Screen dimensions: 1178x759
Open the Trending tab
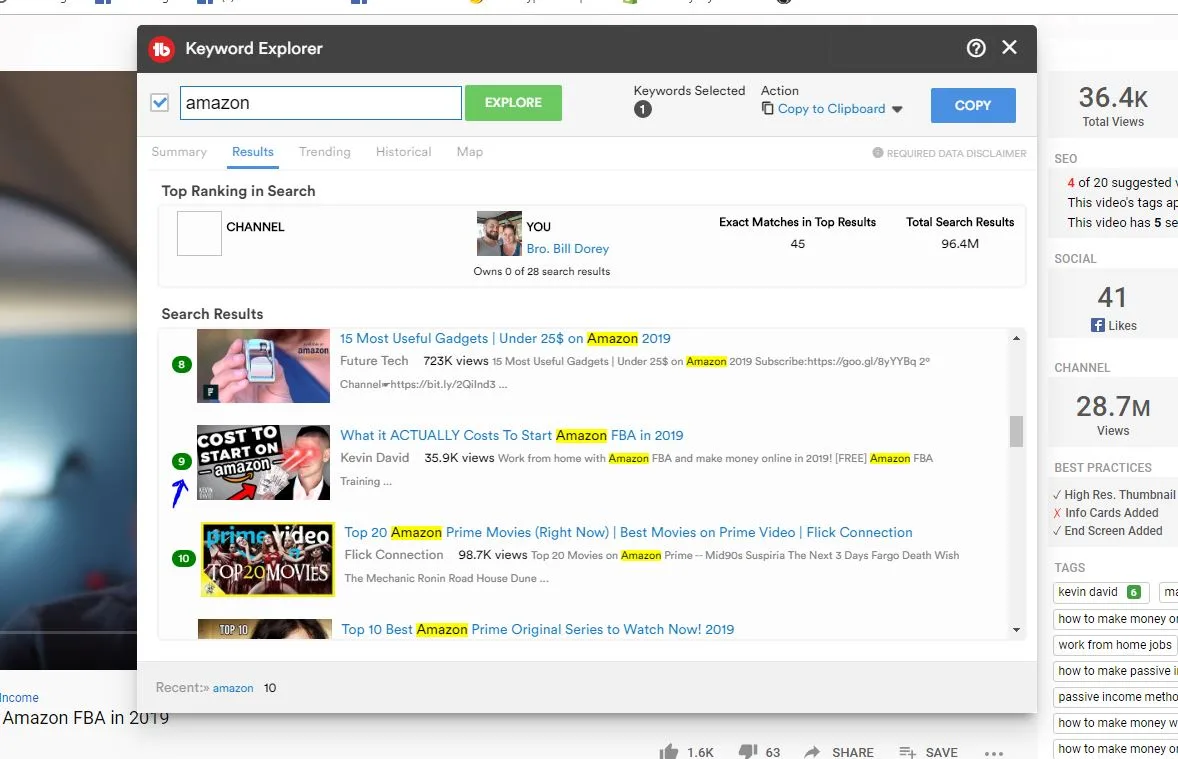click(x=325, y=152)
